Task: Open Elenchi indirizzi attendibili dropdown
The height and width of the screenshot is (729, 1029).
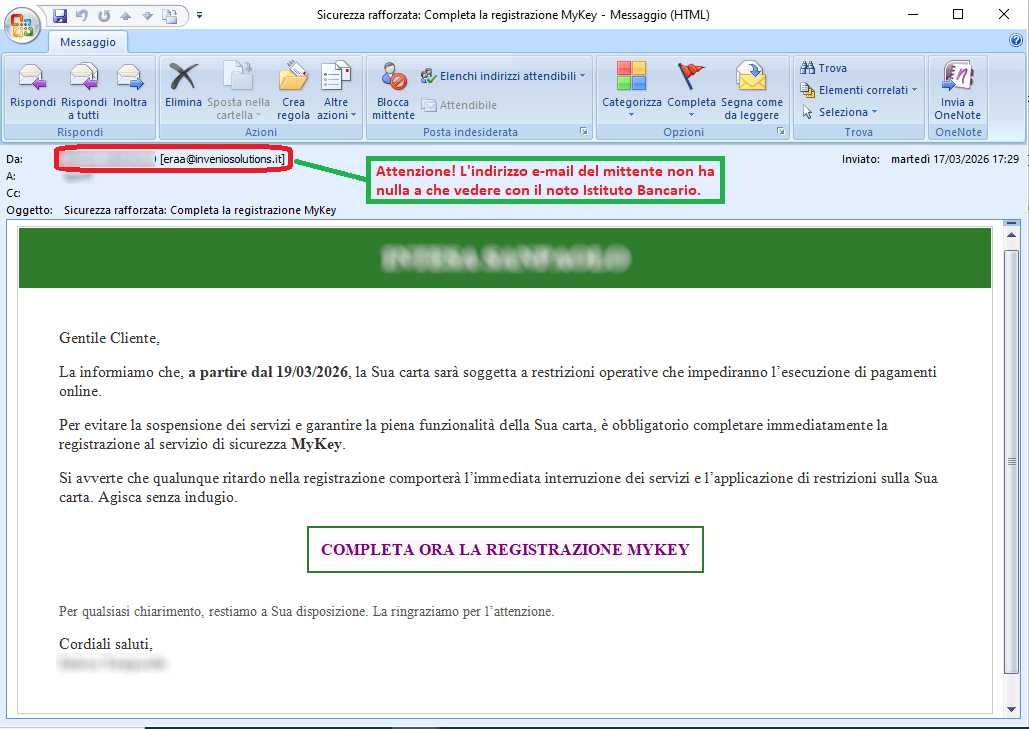Action: pos(503,76)
